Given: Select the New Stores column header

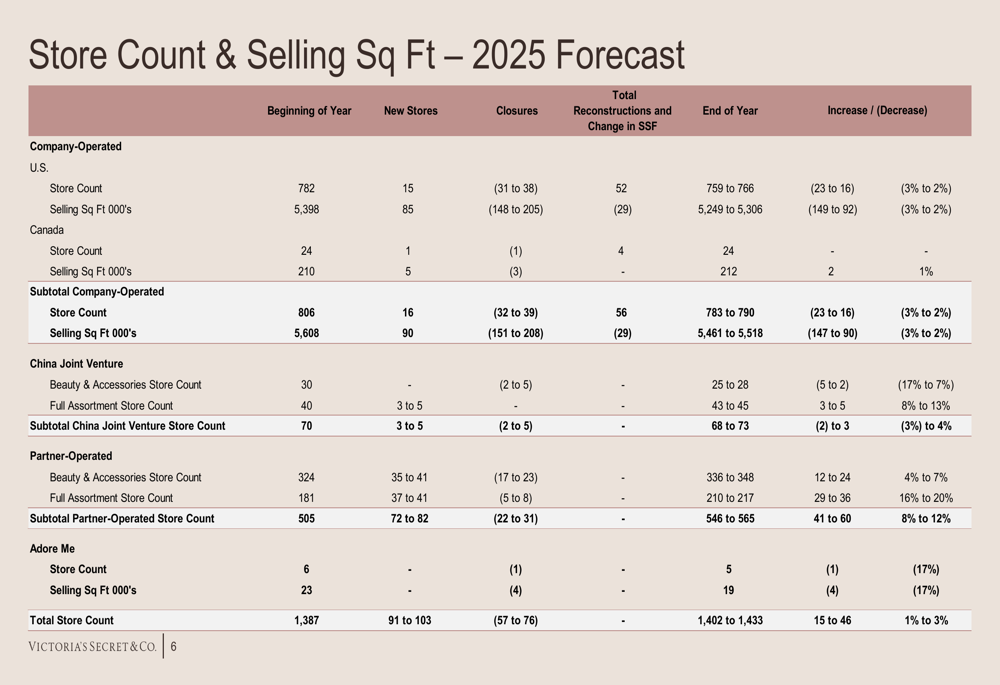Looking at the screenshot, I should pyautogui.click(x=411, y=111).
